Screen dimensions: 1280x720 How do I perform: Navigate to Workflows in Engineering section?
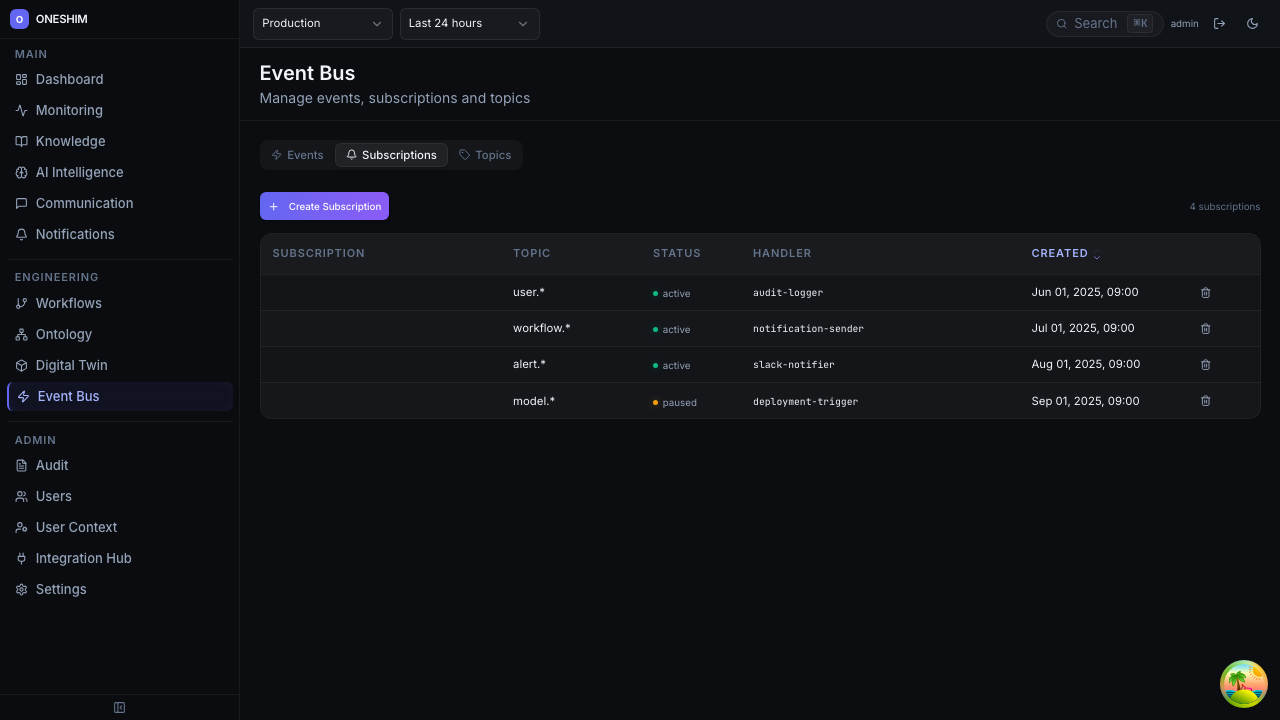click(68, 303)
